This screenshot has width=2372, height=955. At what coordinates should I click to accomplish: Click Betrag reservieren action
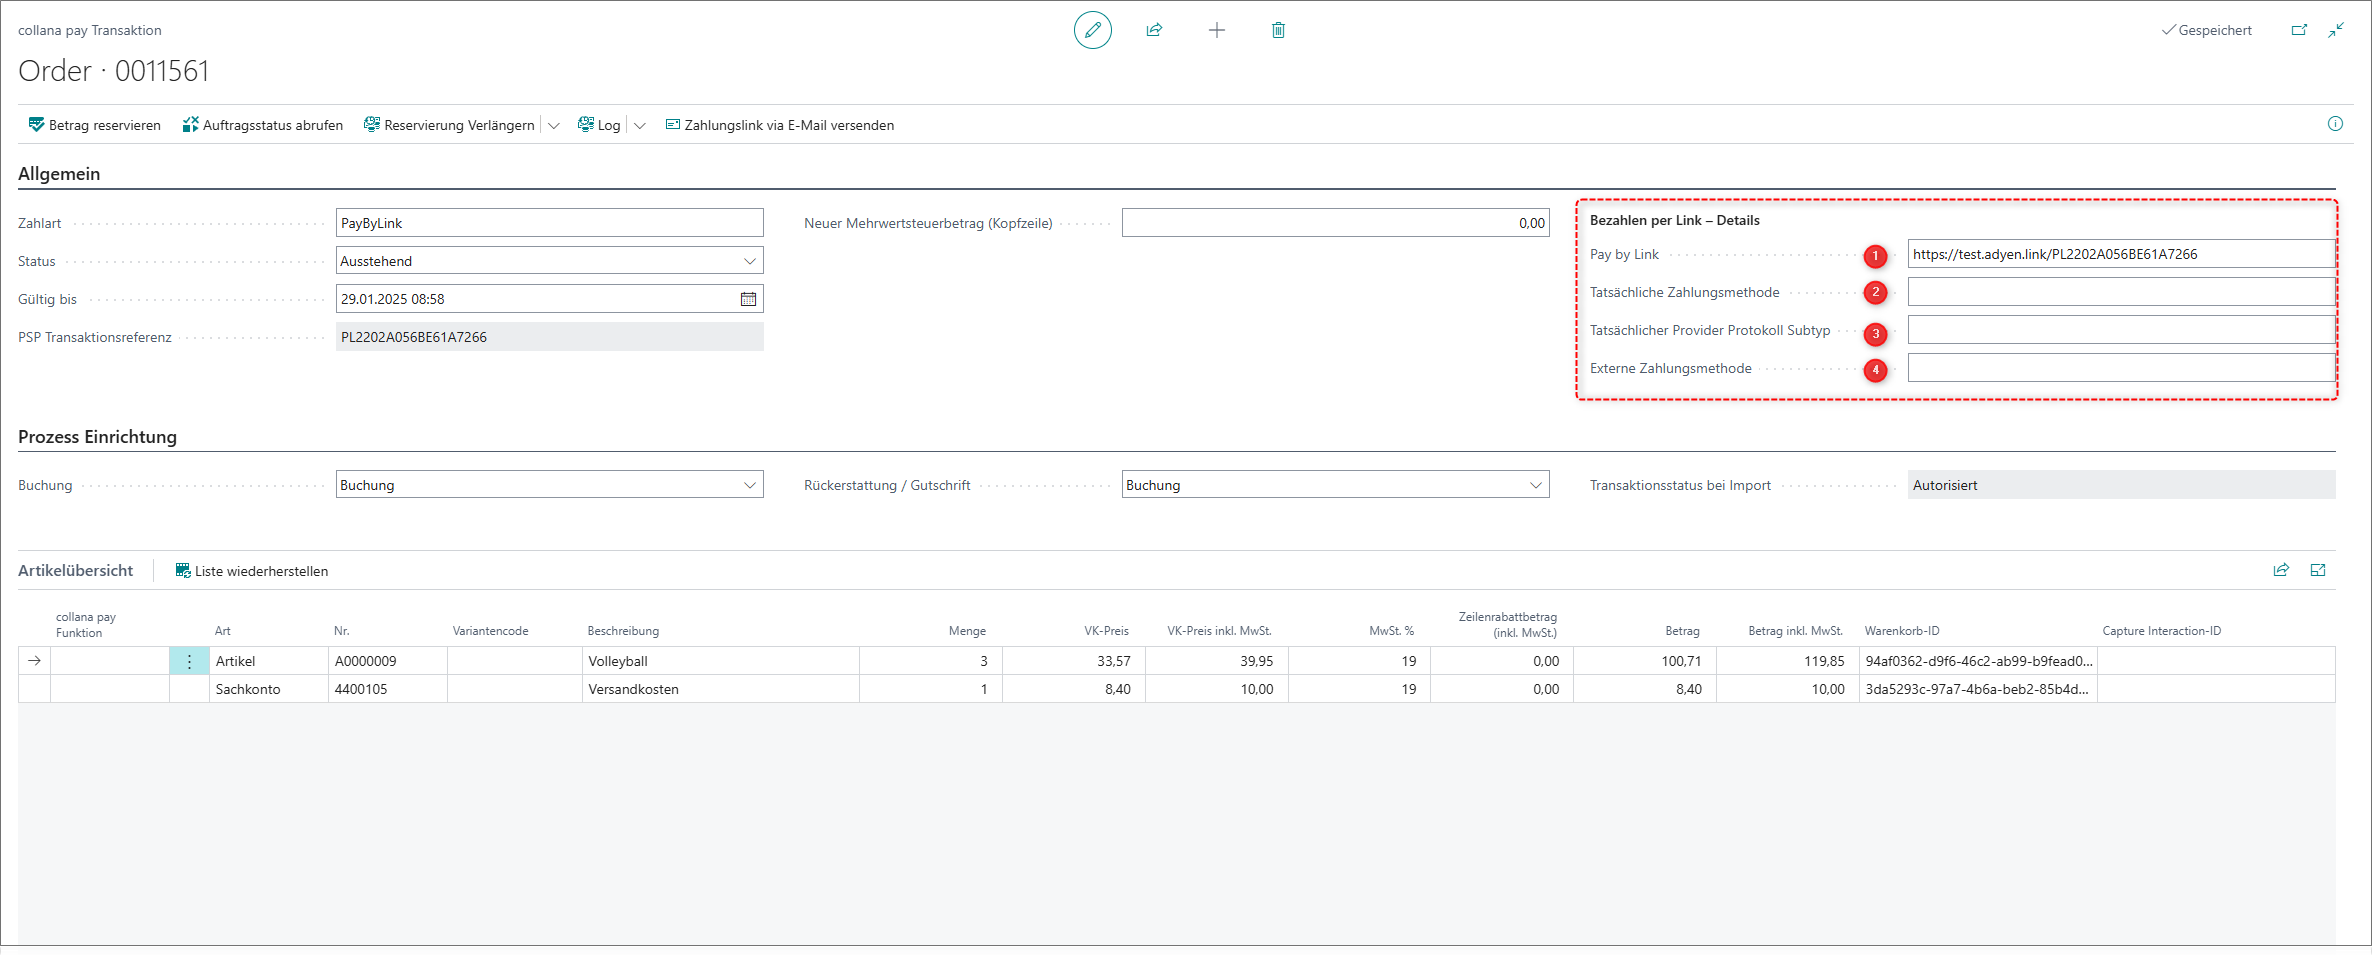pos(95,125)
